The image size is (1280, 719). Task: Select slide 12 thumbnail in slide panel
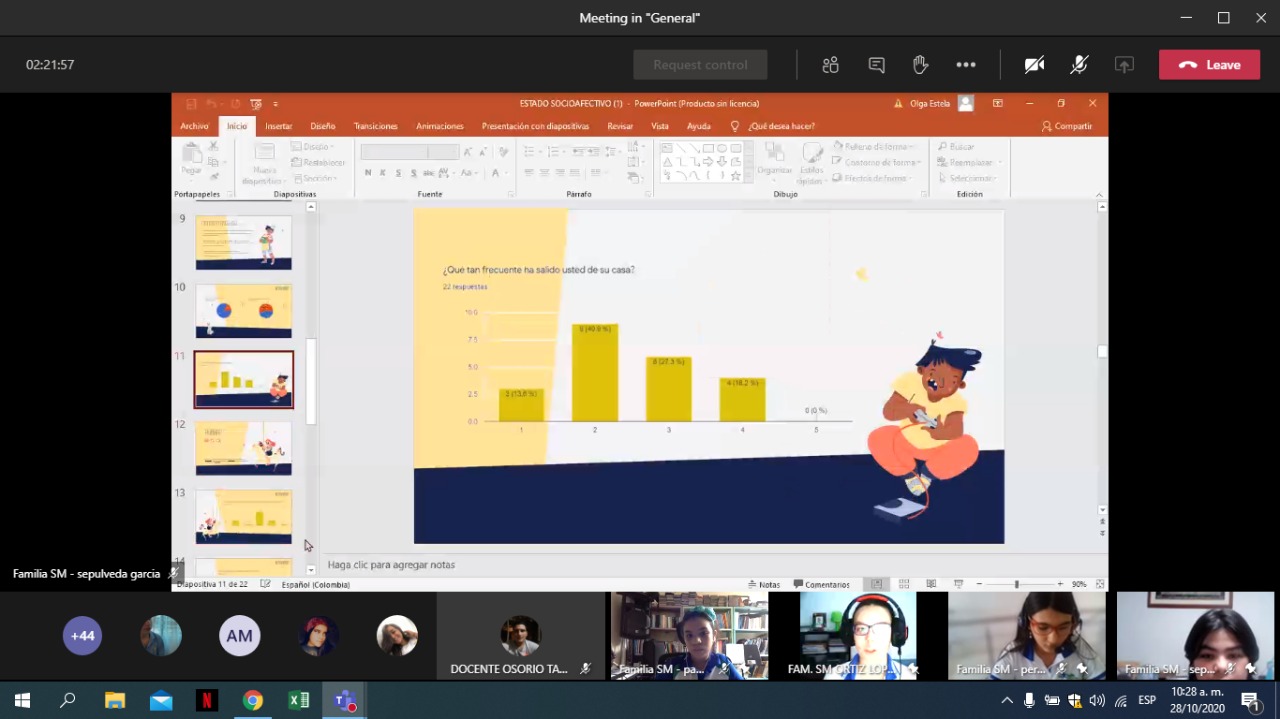[244, 447]
